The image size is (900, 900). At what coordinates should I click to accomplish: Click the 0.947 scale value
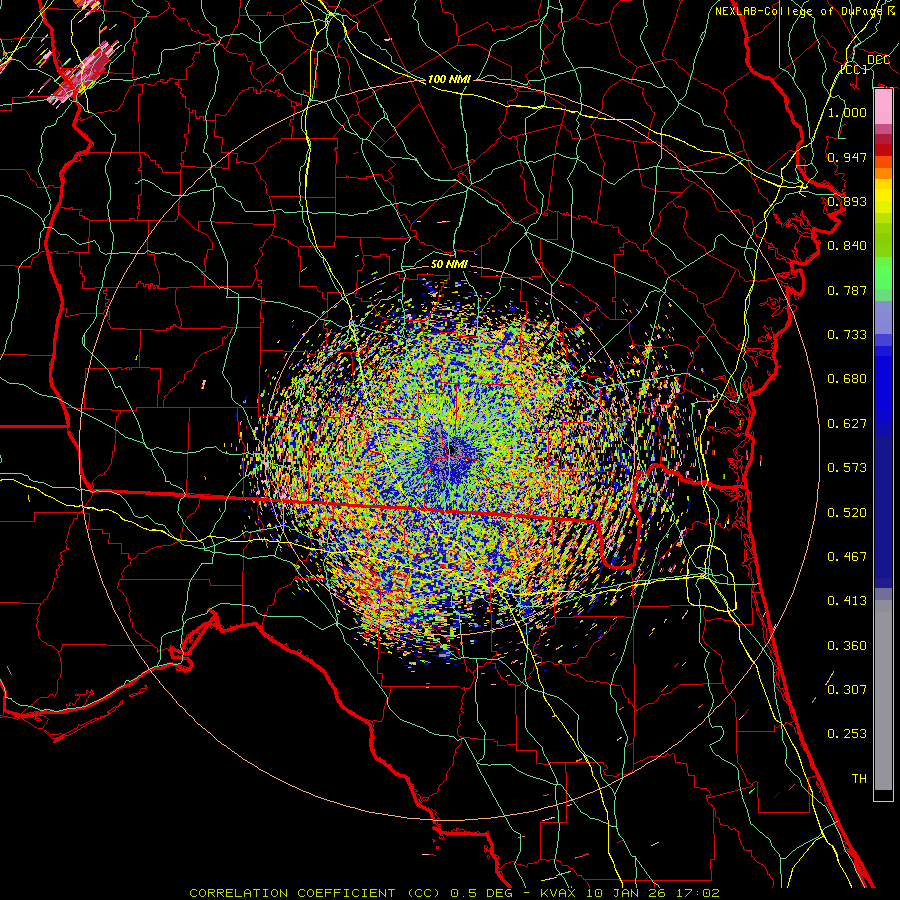pos(847,157)
